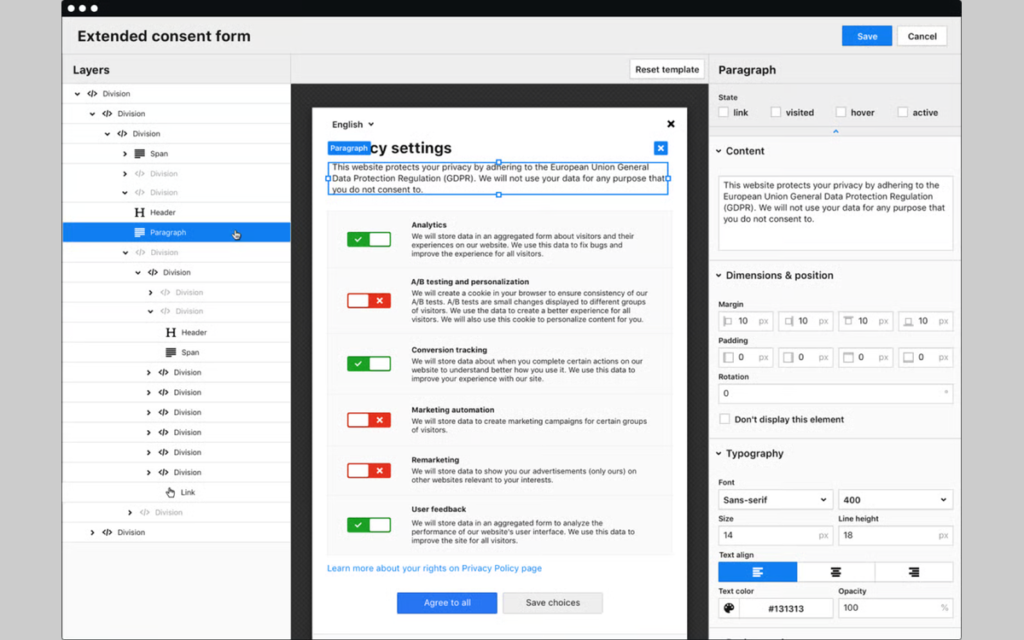Click the Save button
1024x640 pixels.
[x=867, y=36]
